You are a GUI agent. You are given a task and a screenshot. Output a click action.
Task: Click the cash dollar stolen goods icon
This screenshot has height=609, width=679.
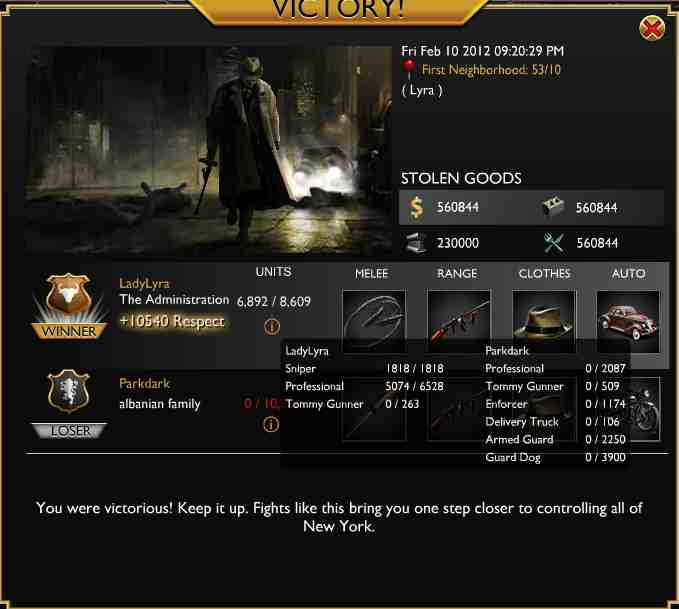click(416, 207)
